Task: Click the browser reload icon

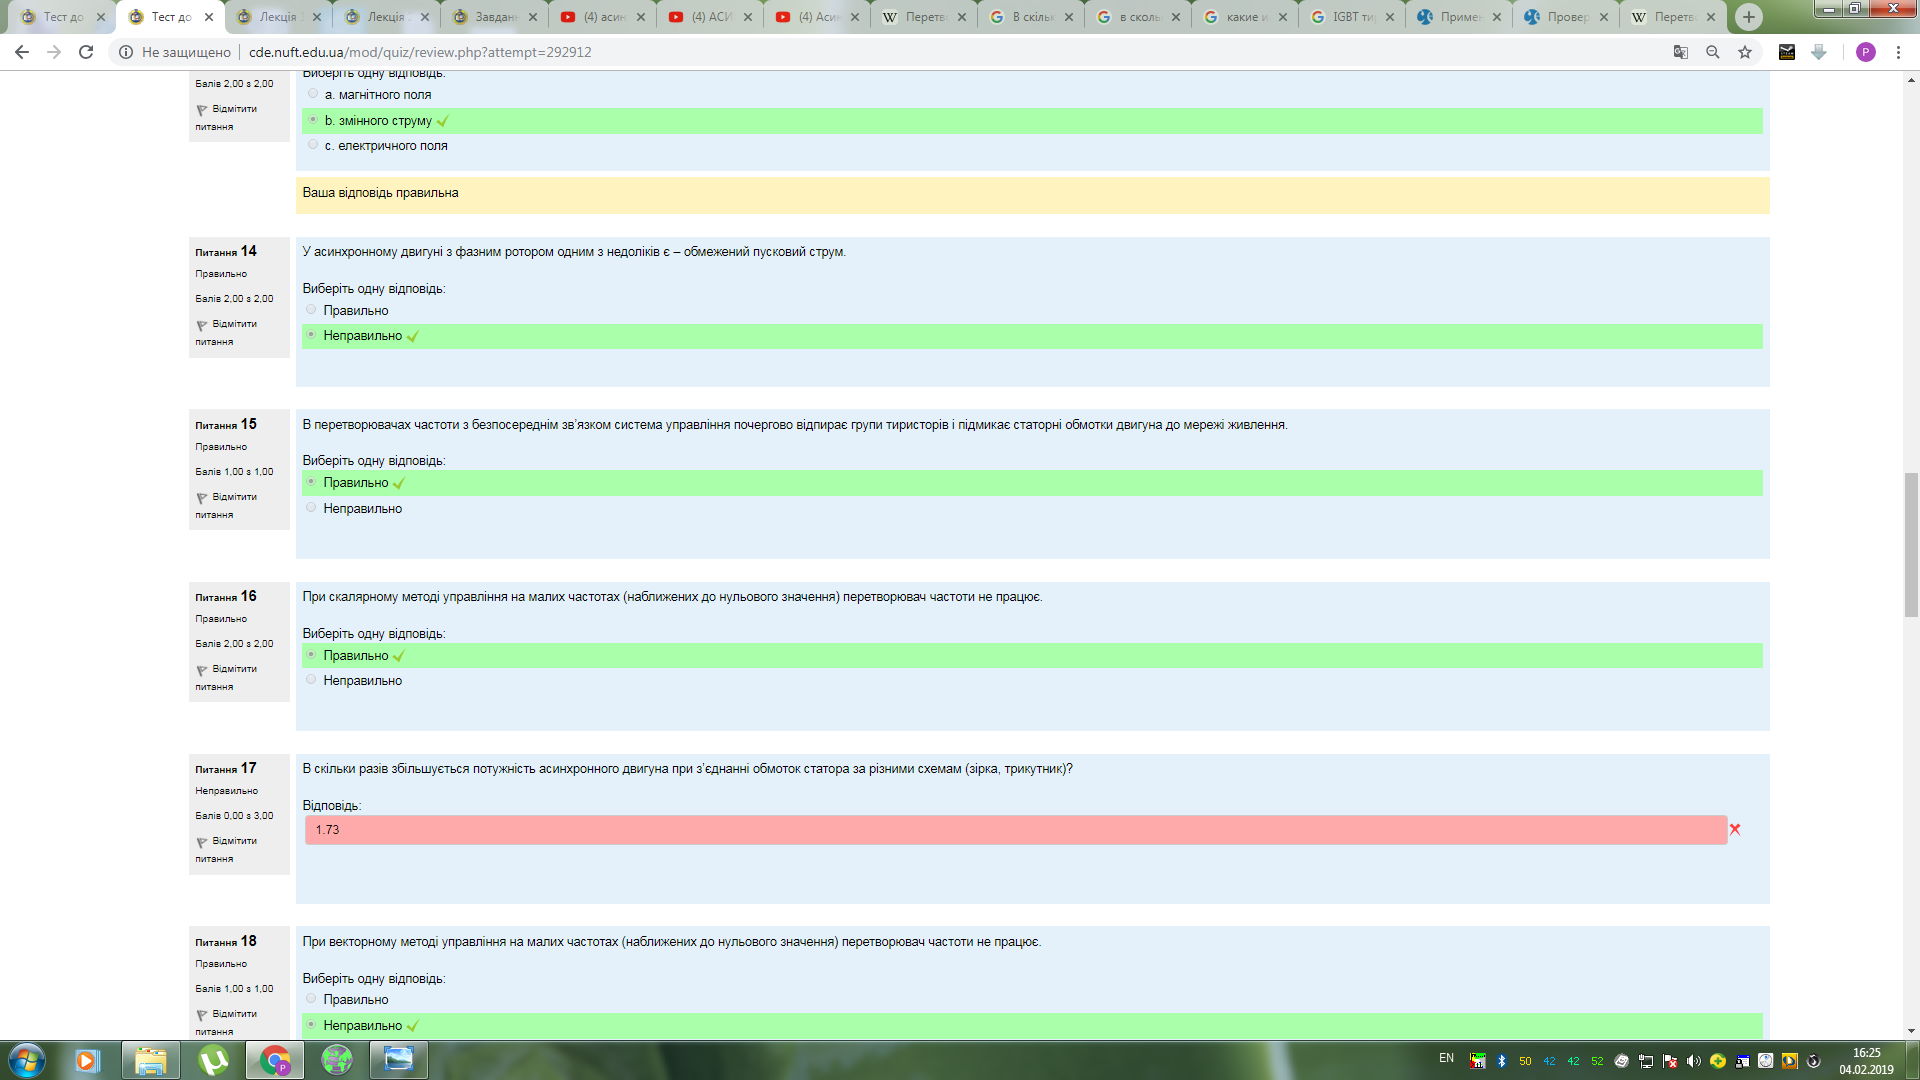Action: [x=86, y=52]
